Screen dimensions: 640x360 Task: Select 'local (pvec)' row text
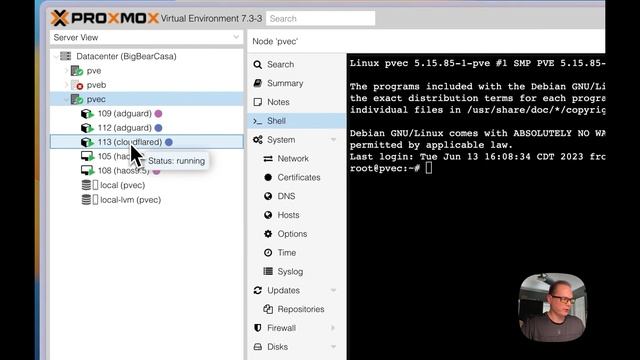tap(122, 185)
